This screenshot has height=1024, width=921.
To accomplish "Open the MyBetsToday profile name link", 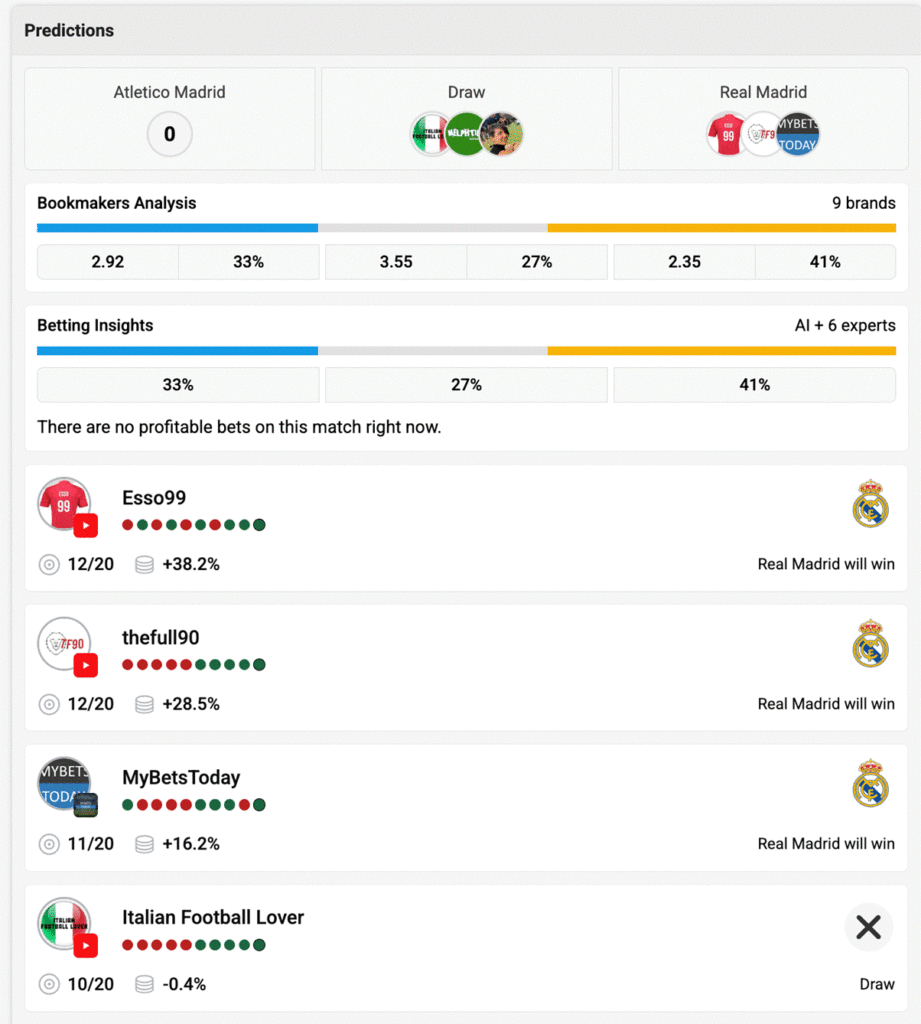I will point(181,777).
